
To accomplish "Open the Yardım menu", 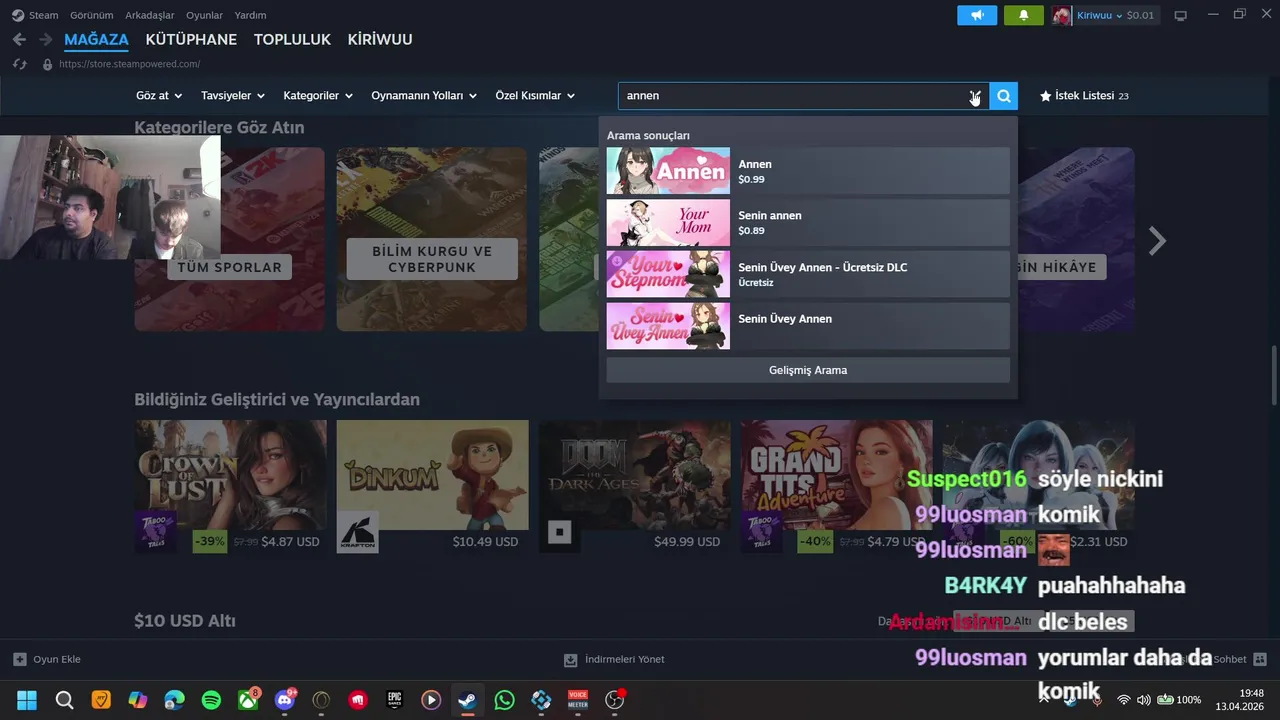I will 250,15.
